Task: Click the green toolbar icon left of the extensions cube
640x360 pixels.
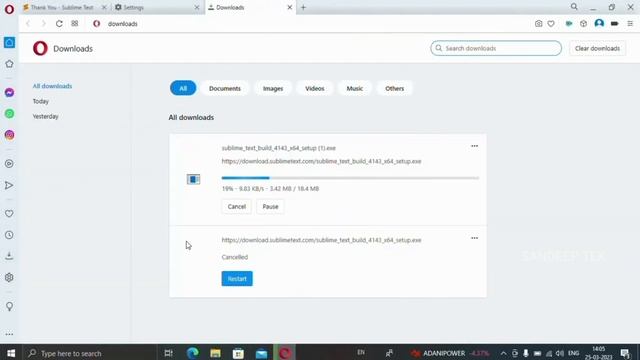Action: coord(569,24)
